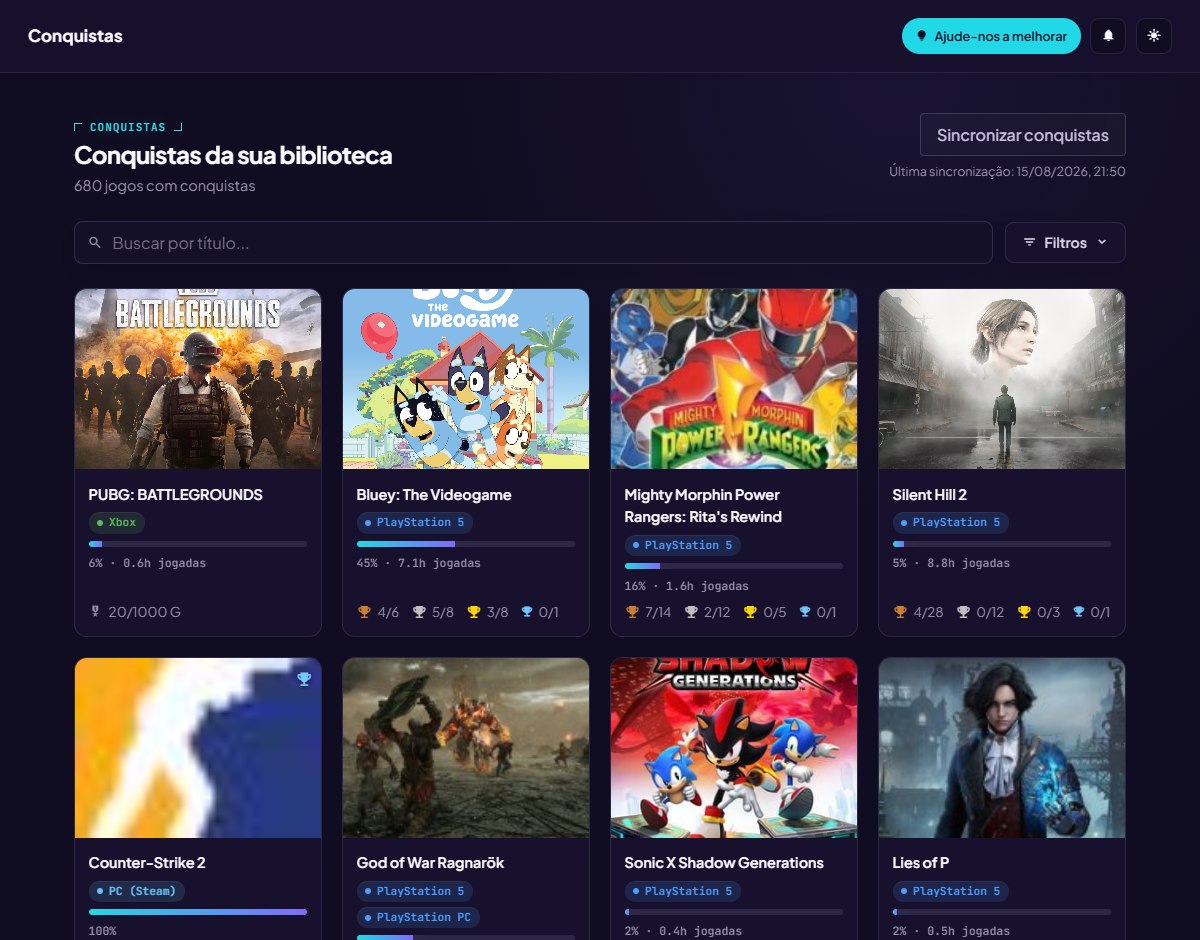
Task: Click Bluey 45% progress bar
Action: 466,544
